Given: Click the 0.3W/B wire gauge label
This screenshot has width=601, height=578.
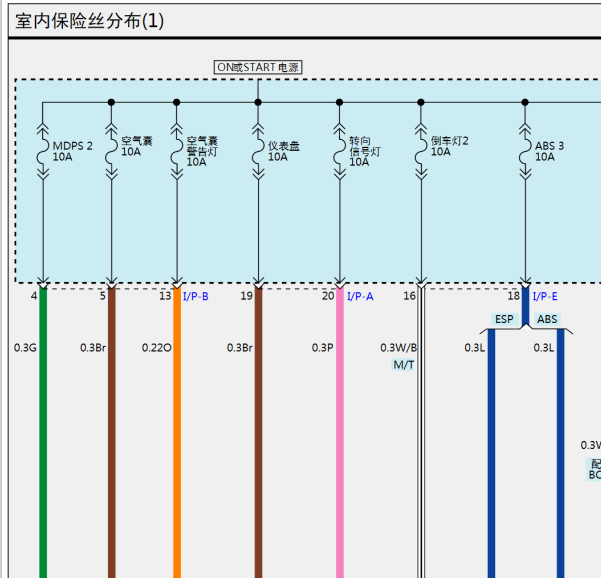Looking at the screenshot, I should tap(398, 348).
